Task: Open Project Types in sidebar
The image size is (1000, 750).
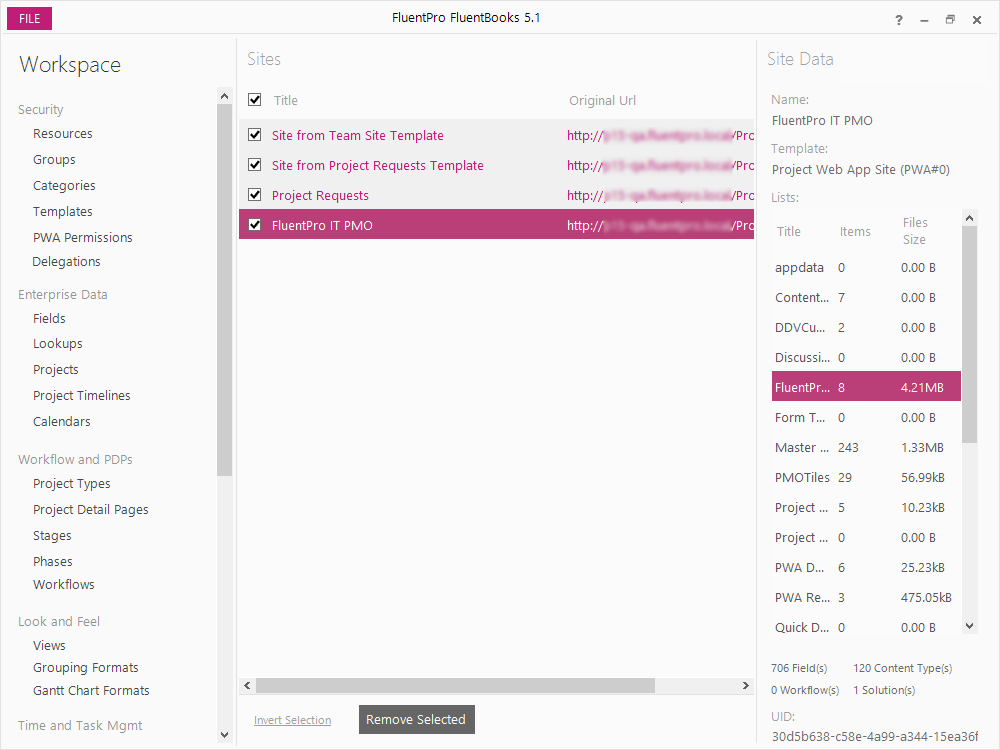Action: (71, 483)
